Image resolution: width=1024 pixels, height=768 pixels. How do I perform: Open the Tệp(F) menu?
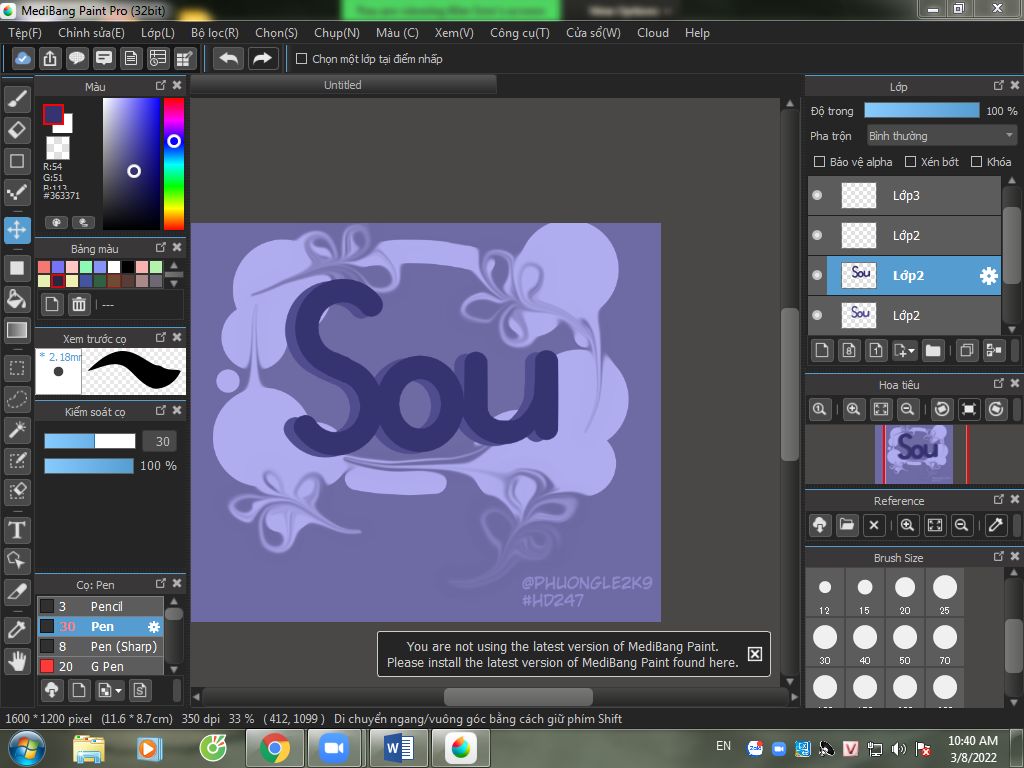[25, 33]
